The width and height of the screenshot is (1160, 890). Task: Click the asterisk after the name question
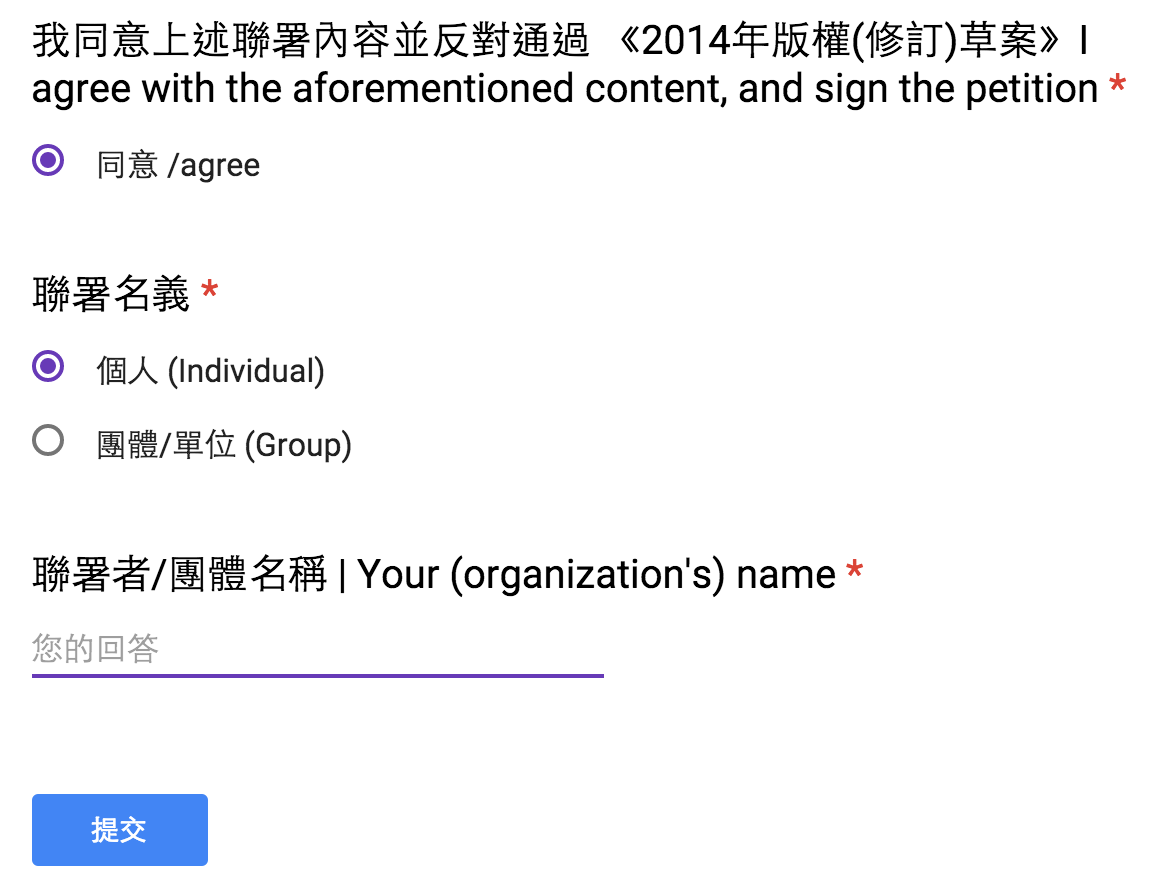856,570
